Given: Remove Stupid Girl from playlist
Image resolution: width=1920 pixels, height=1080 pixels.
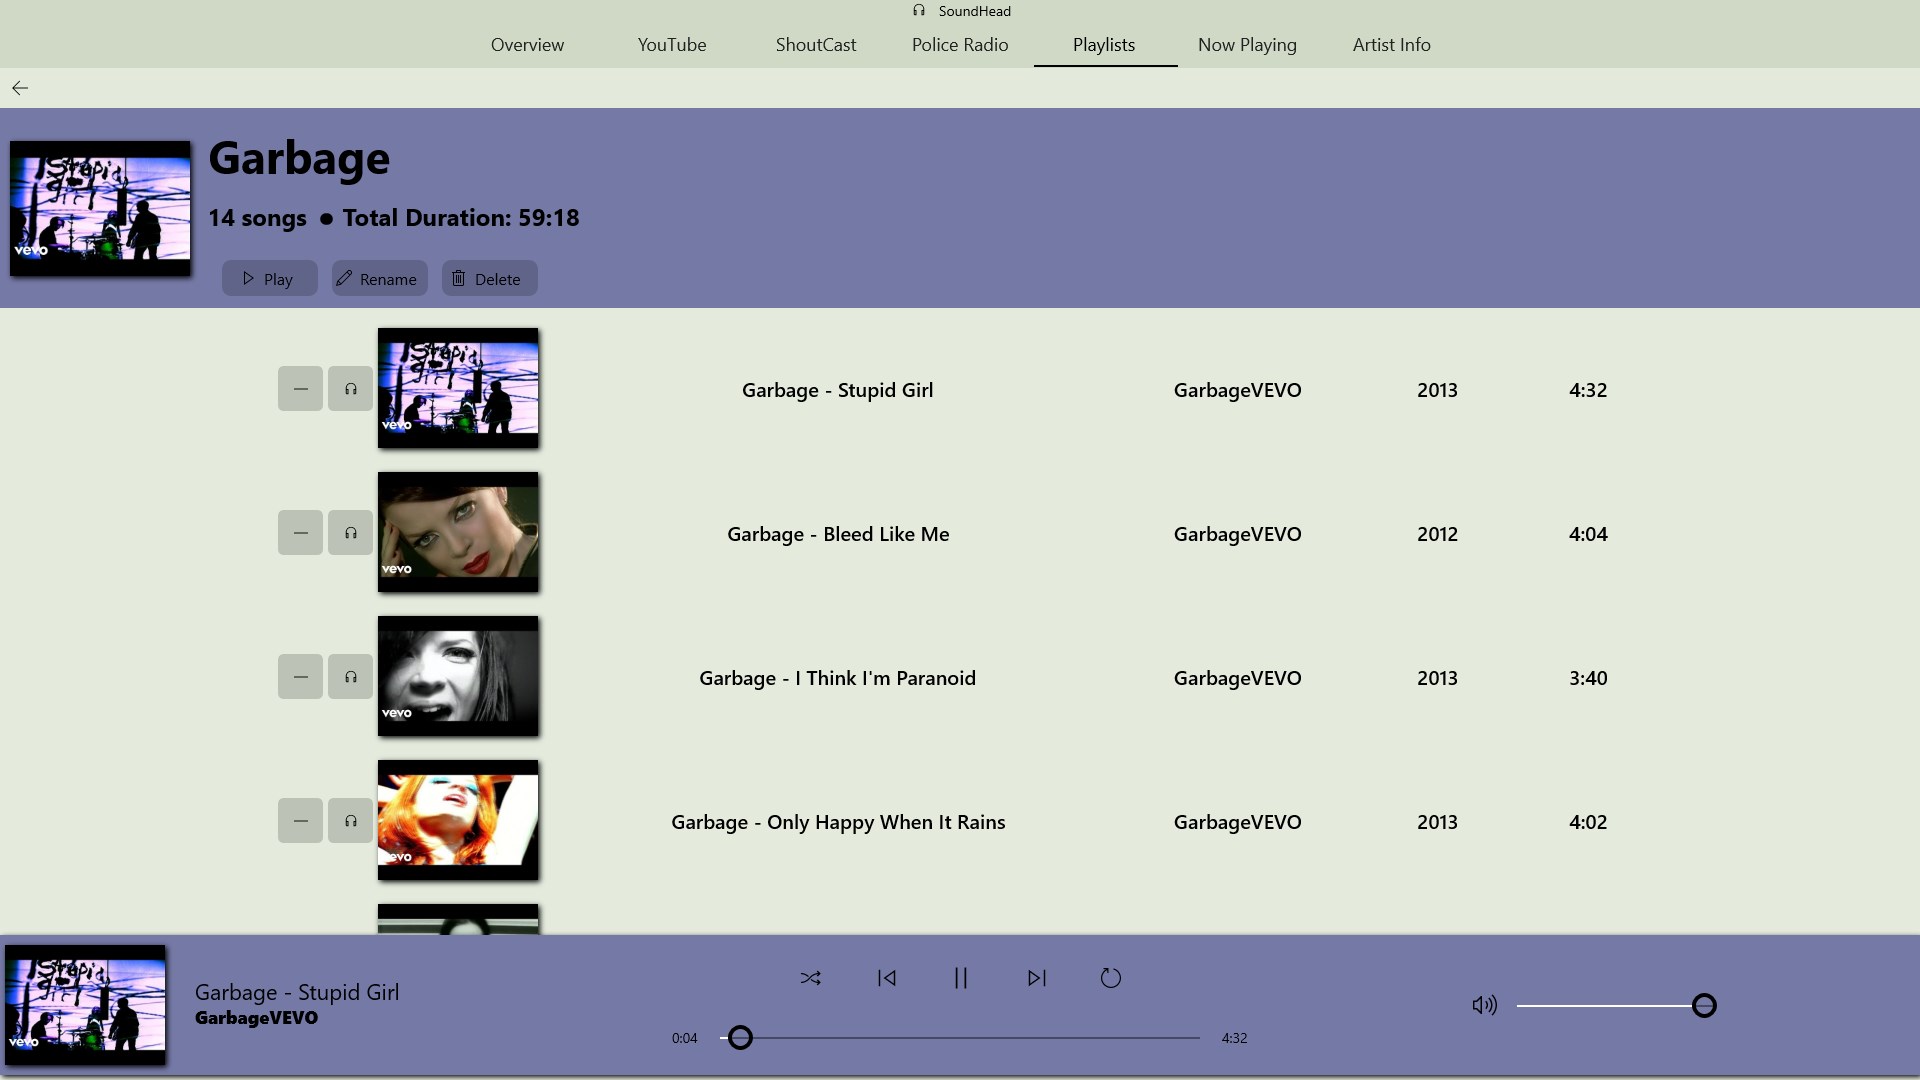Looking at the screenshot, I should click(x=300, y=389).
